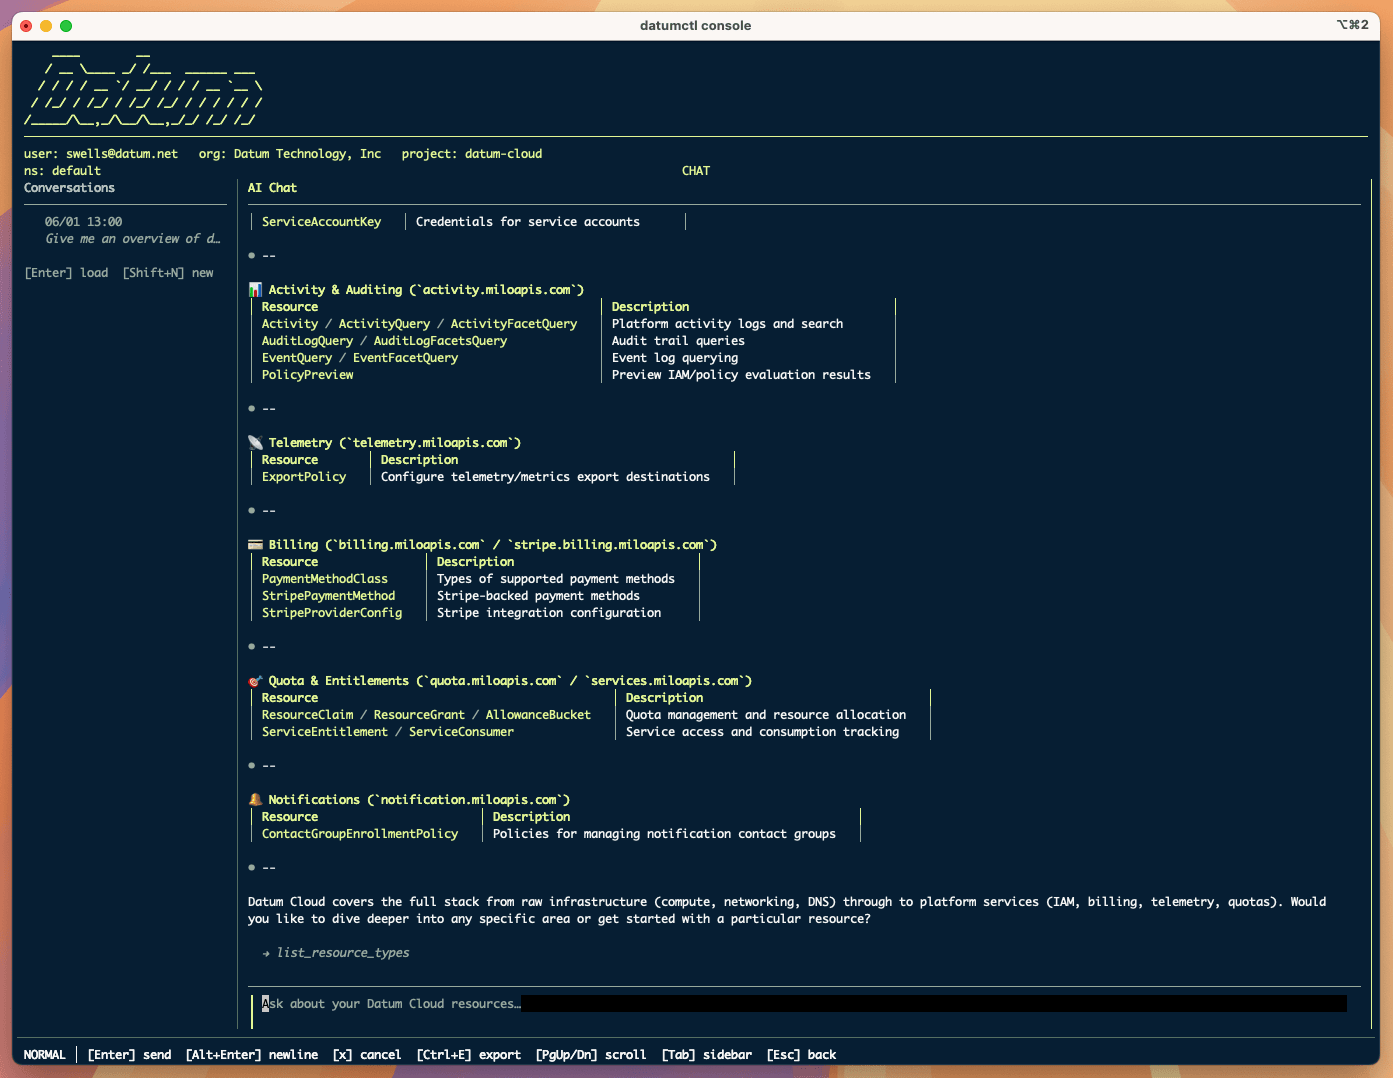Click the Notifications section heading text
This screenshot has height=1078, width=1393.
click(419, 800)
